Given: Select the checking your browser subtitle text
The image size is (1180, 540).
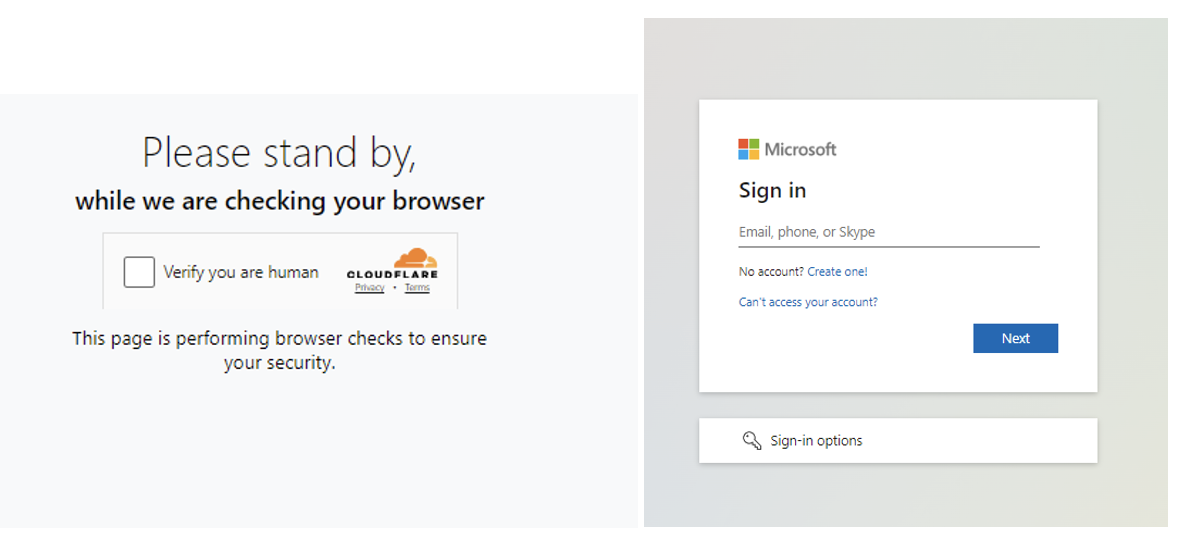Looking at the screenshot, I should [x=280, y=202].
